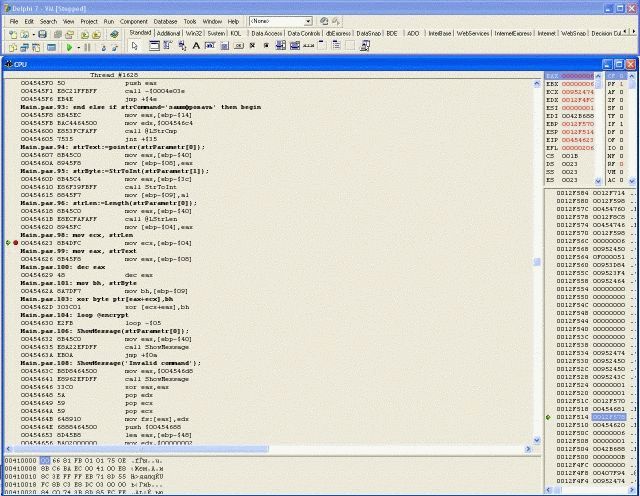
Task: Pick the PopupMenu component icon
Action: 182,46
